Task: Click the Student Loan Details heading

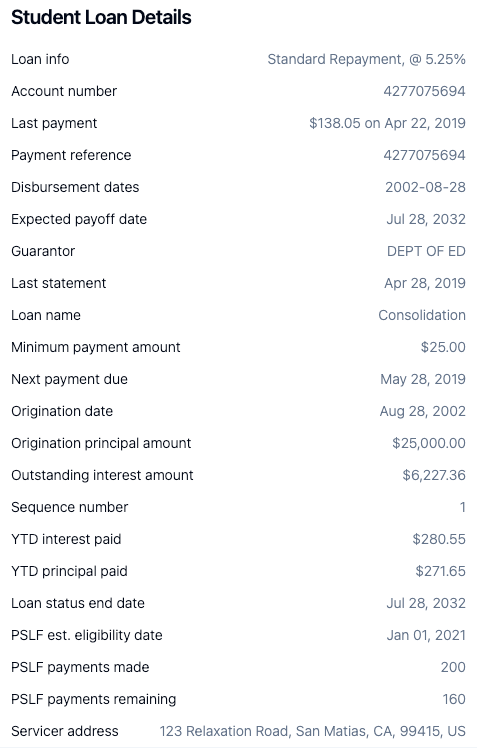Action: (x=101, y=17)
